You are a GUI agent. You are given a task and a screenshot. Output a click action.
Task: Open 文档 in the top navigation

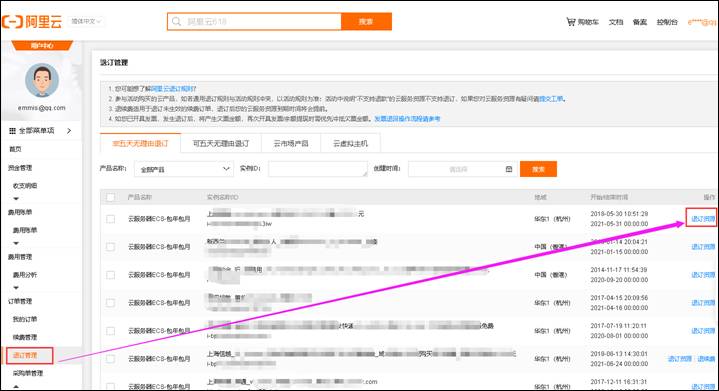[x=616, y=22]
